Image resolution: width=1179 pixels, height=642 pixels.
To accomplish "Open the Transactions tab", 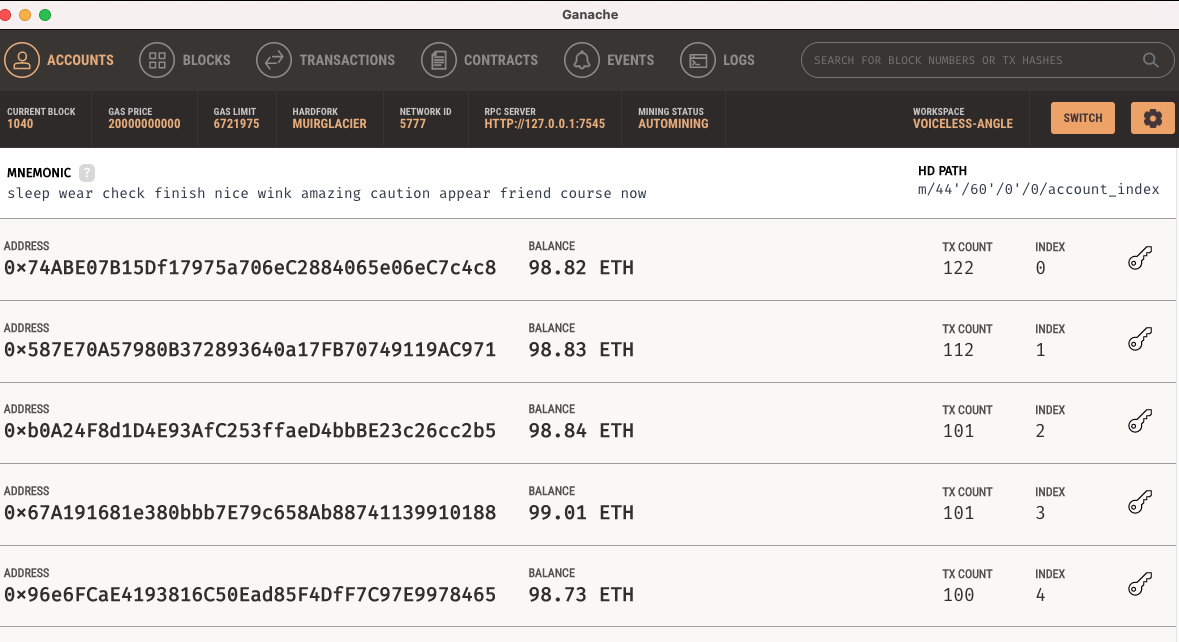I will 326,60.
